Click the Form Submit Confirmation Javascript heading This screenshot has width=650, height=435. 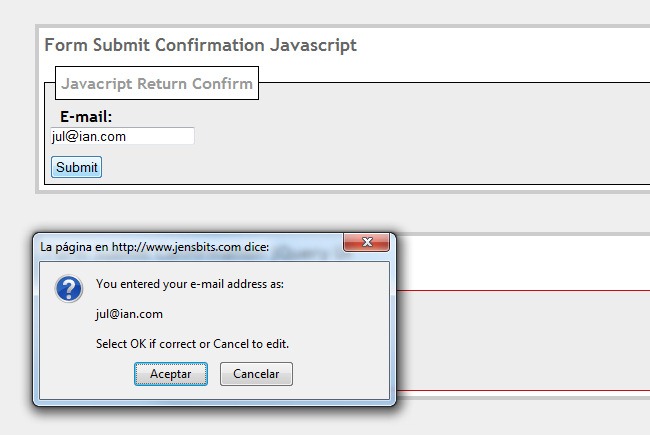(x=200, y=45)
